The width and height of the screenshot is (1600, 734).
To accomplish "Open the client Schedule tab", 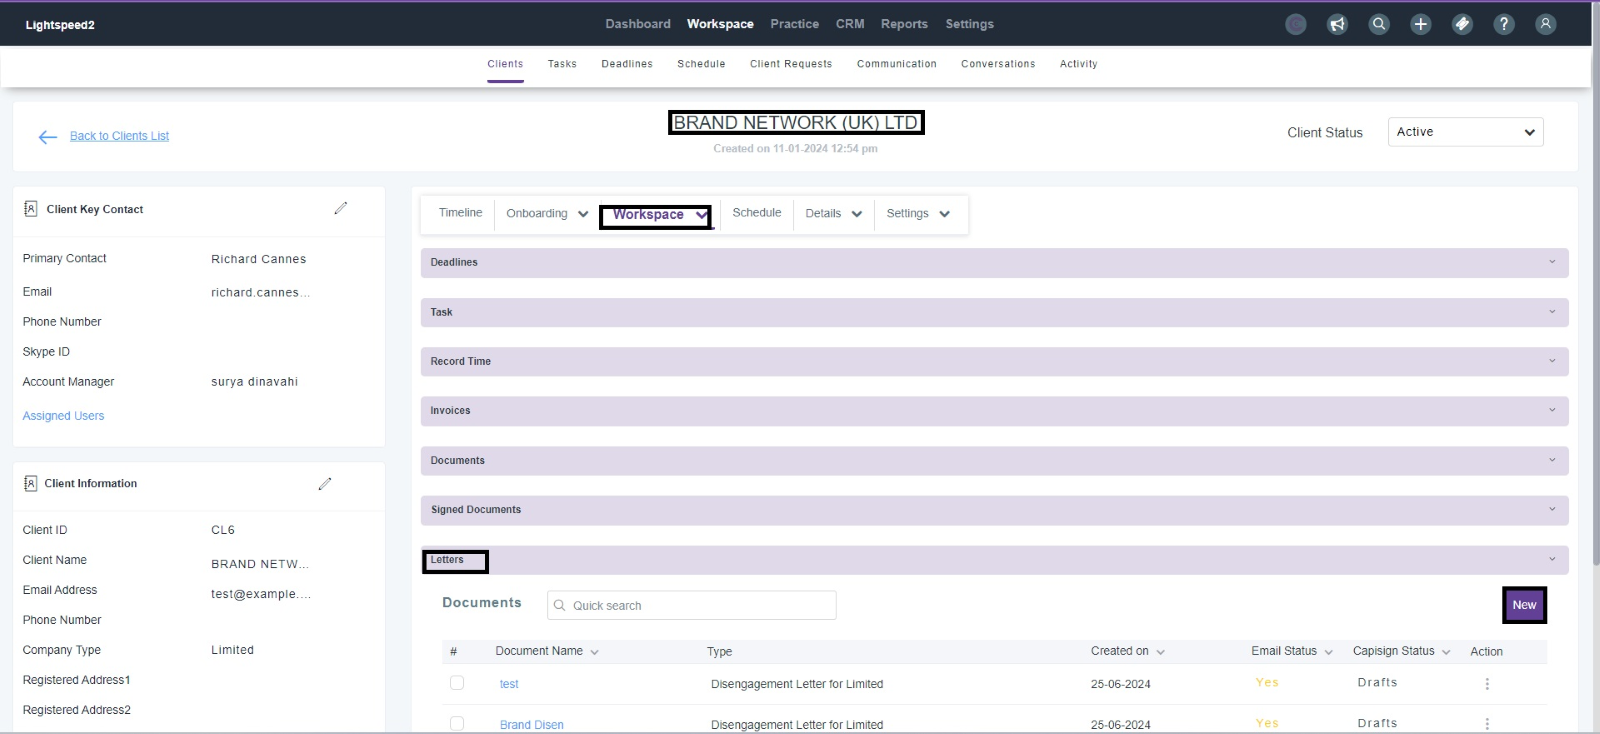I will click(757, 213).
